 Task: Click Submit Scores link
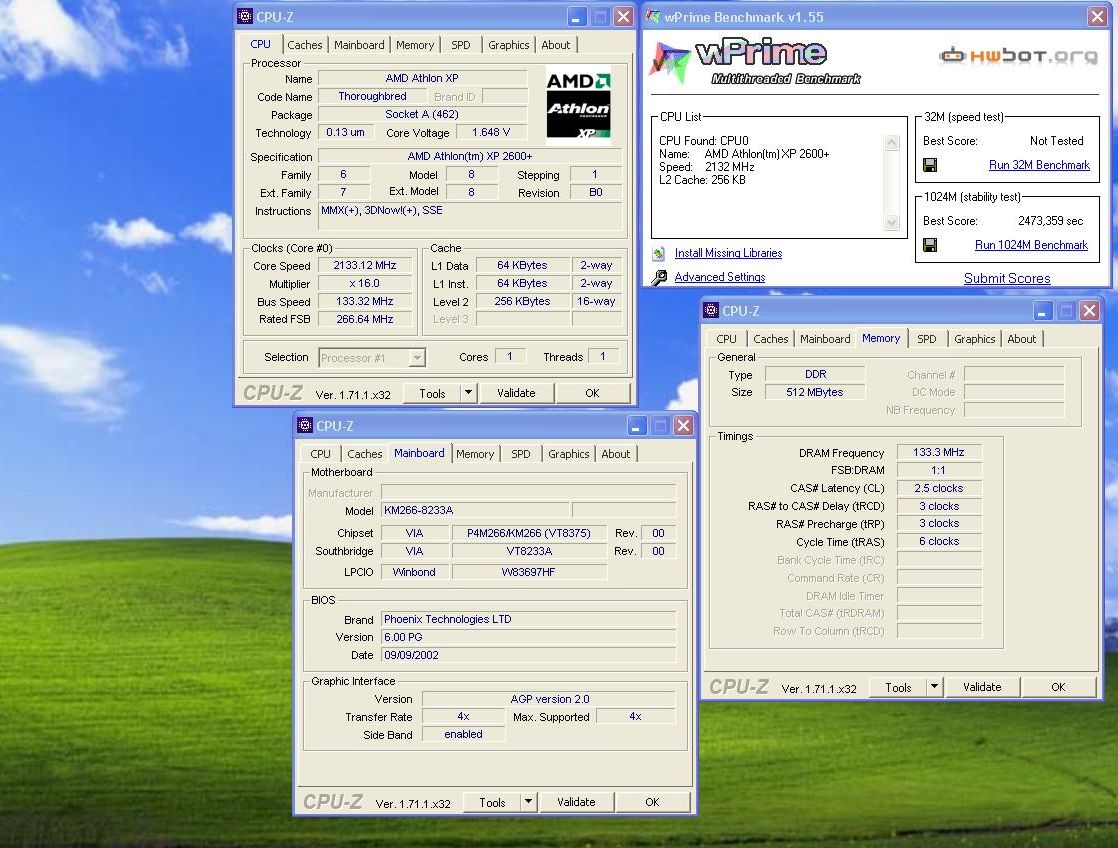coord(1007,278)
